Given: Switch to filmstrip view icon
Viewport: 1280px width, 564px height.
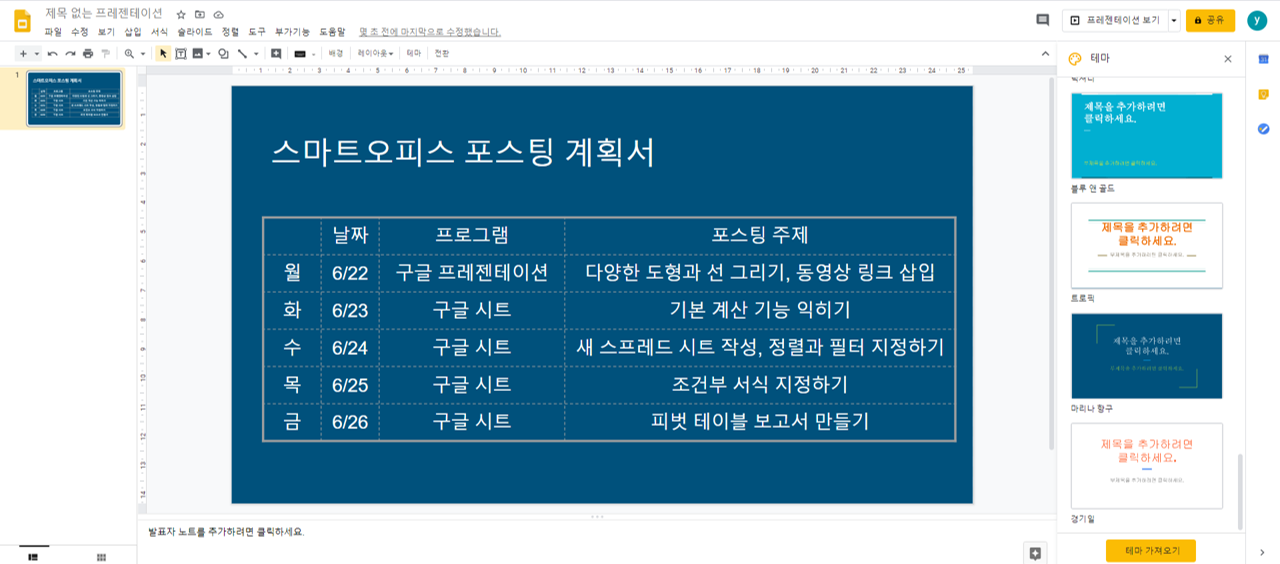Looking at the screenshot, I should [x=33, y=556].
